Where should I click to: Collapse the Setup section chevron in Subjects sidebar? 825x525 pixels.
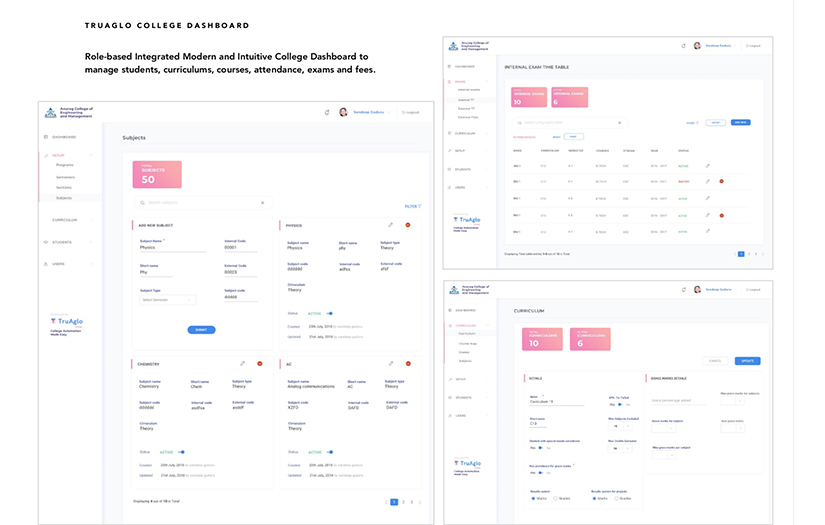point(91,155)
